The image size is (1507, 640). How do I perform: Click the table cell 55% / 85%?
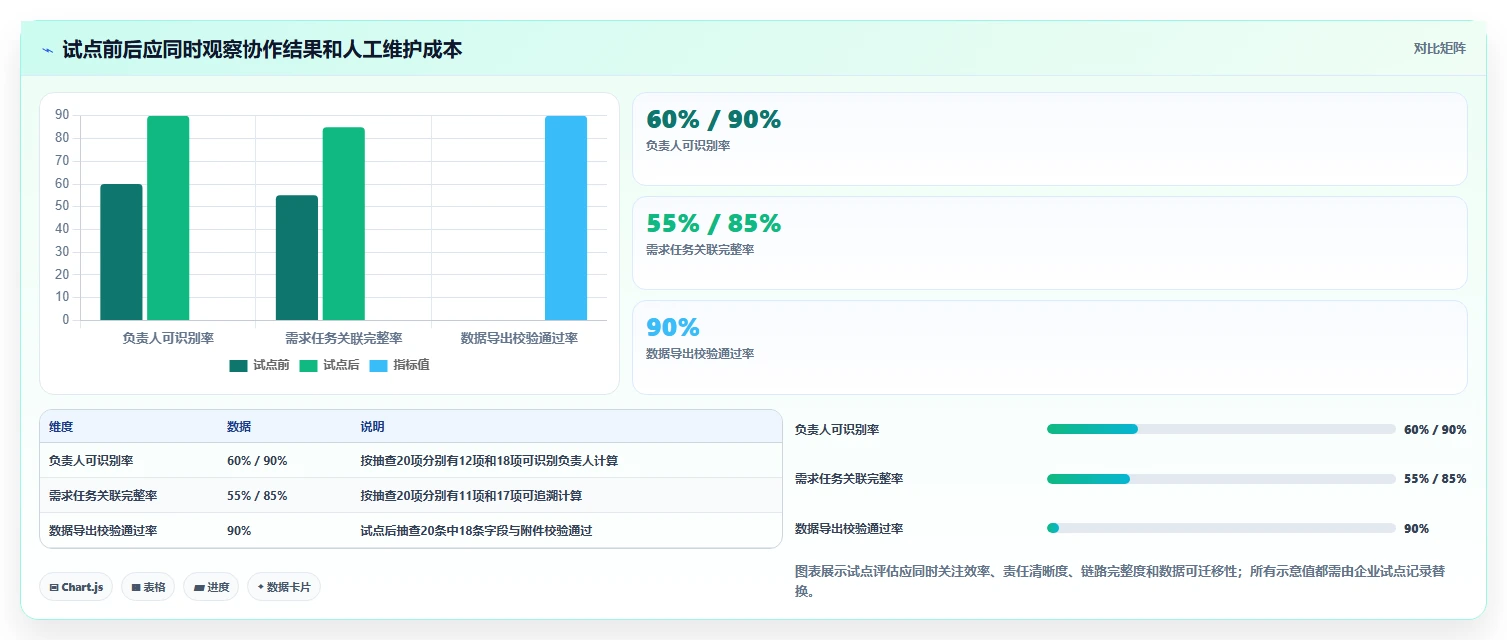tap(257, 496)
